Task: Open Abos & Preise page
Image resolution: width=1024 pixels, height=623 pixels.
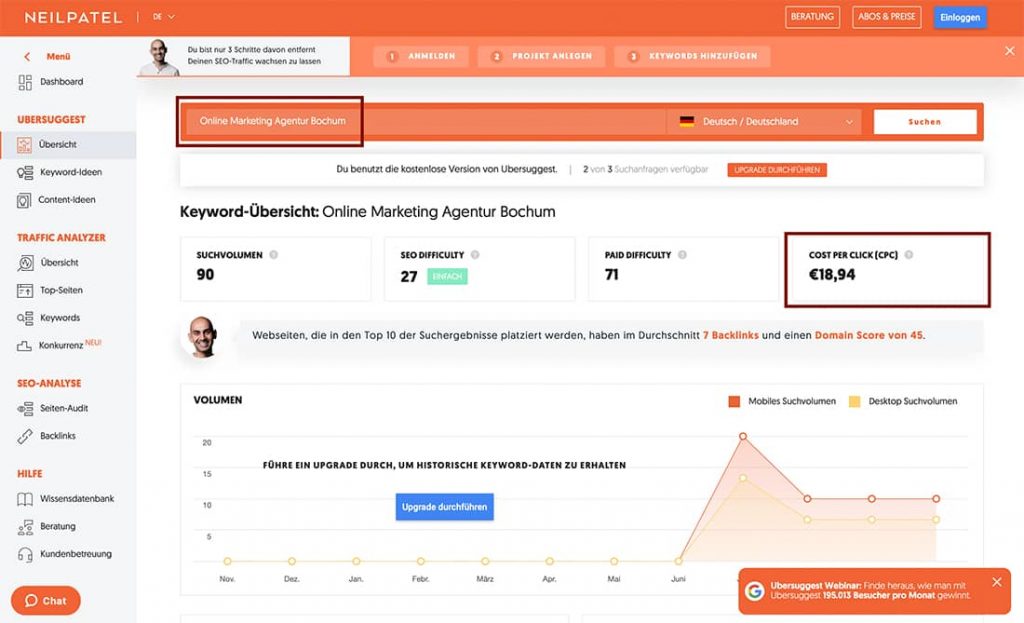Action: 886,17
